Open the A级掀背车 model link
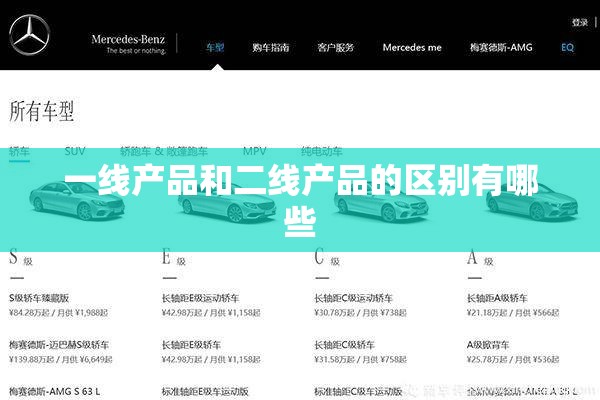The width and height of the screenshot is (600, 400). pos(488,345)
